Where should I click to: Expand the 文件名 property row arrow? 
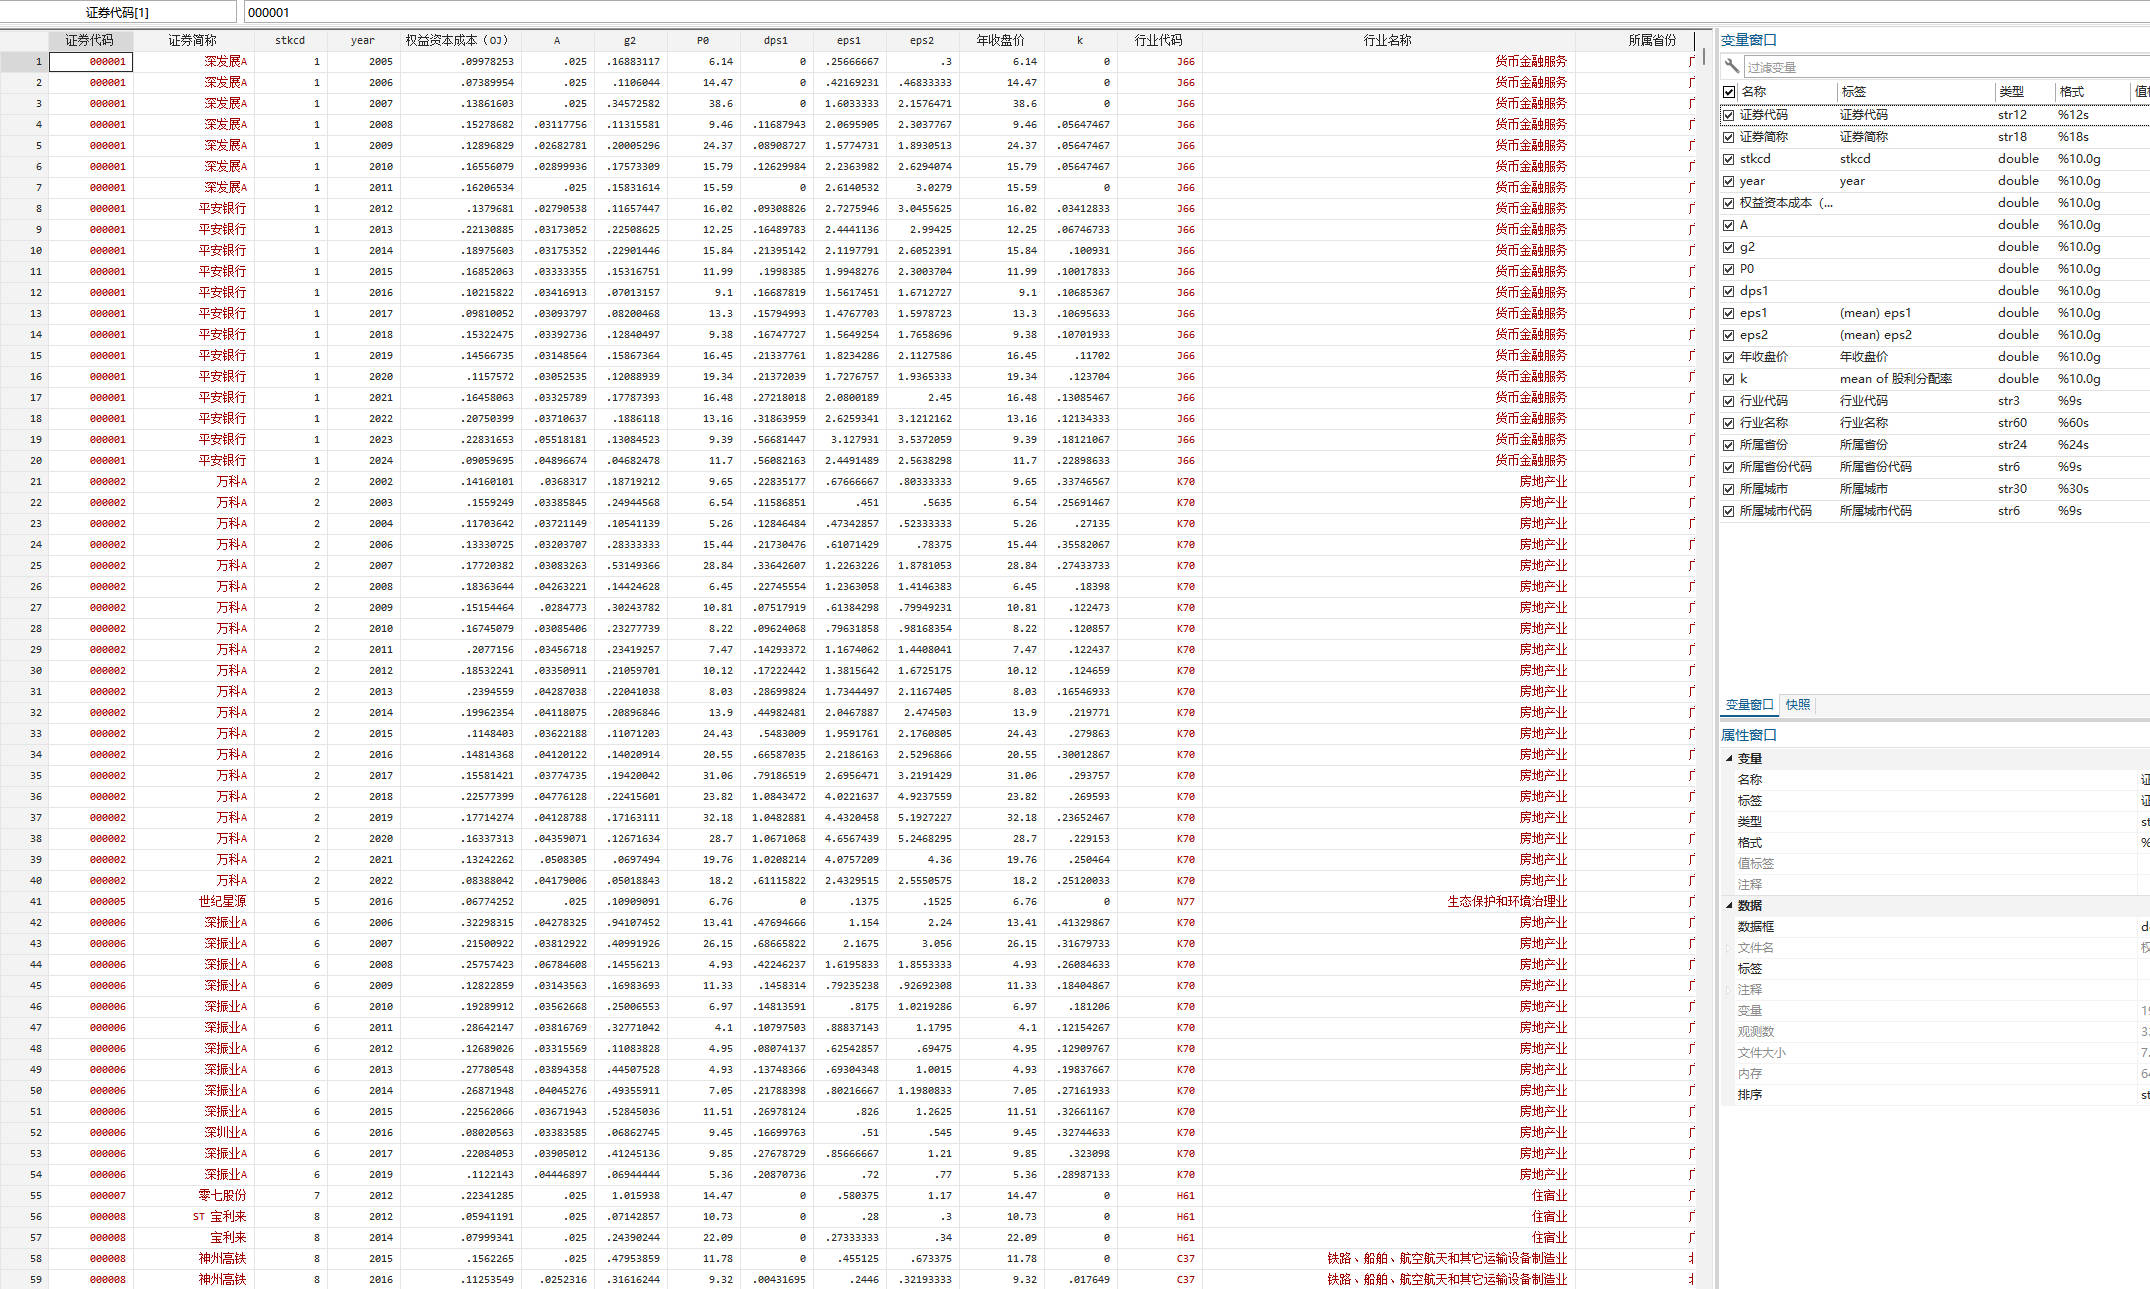(1729, 948)
